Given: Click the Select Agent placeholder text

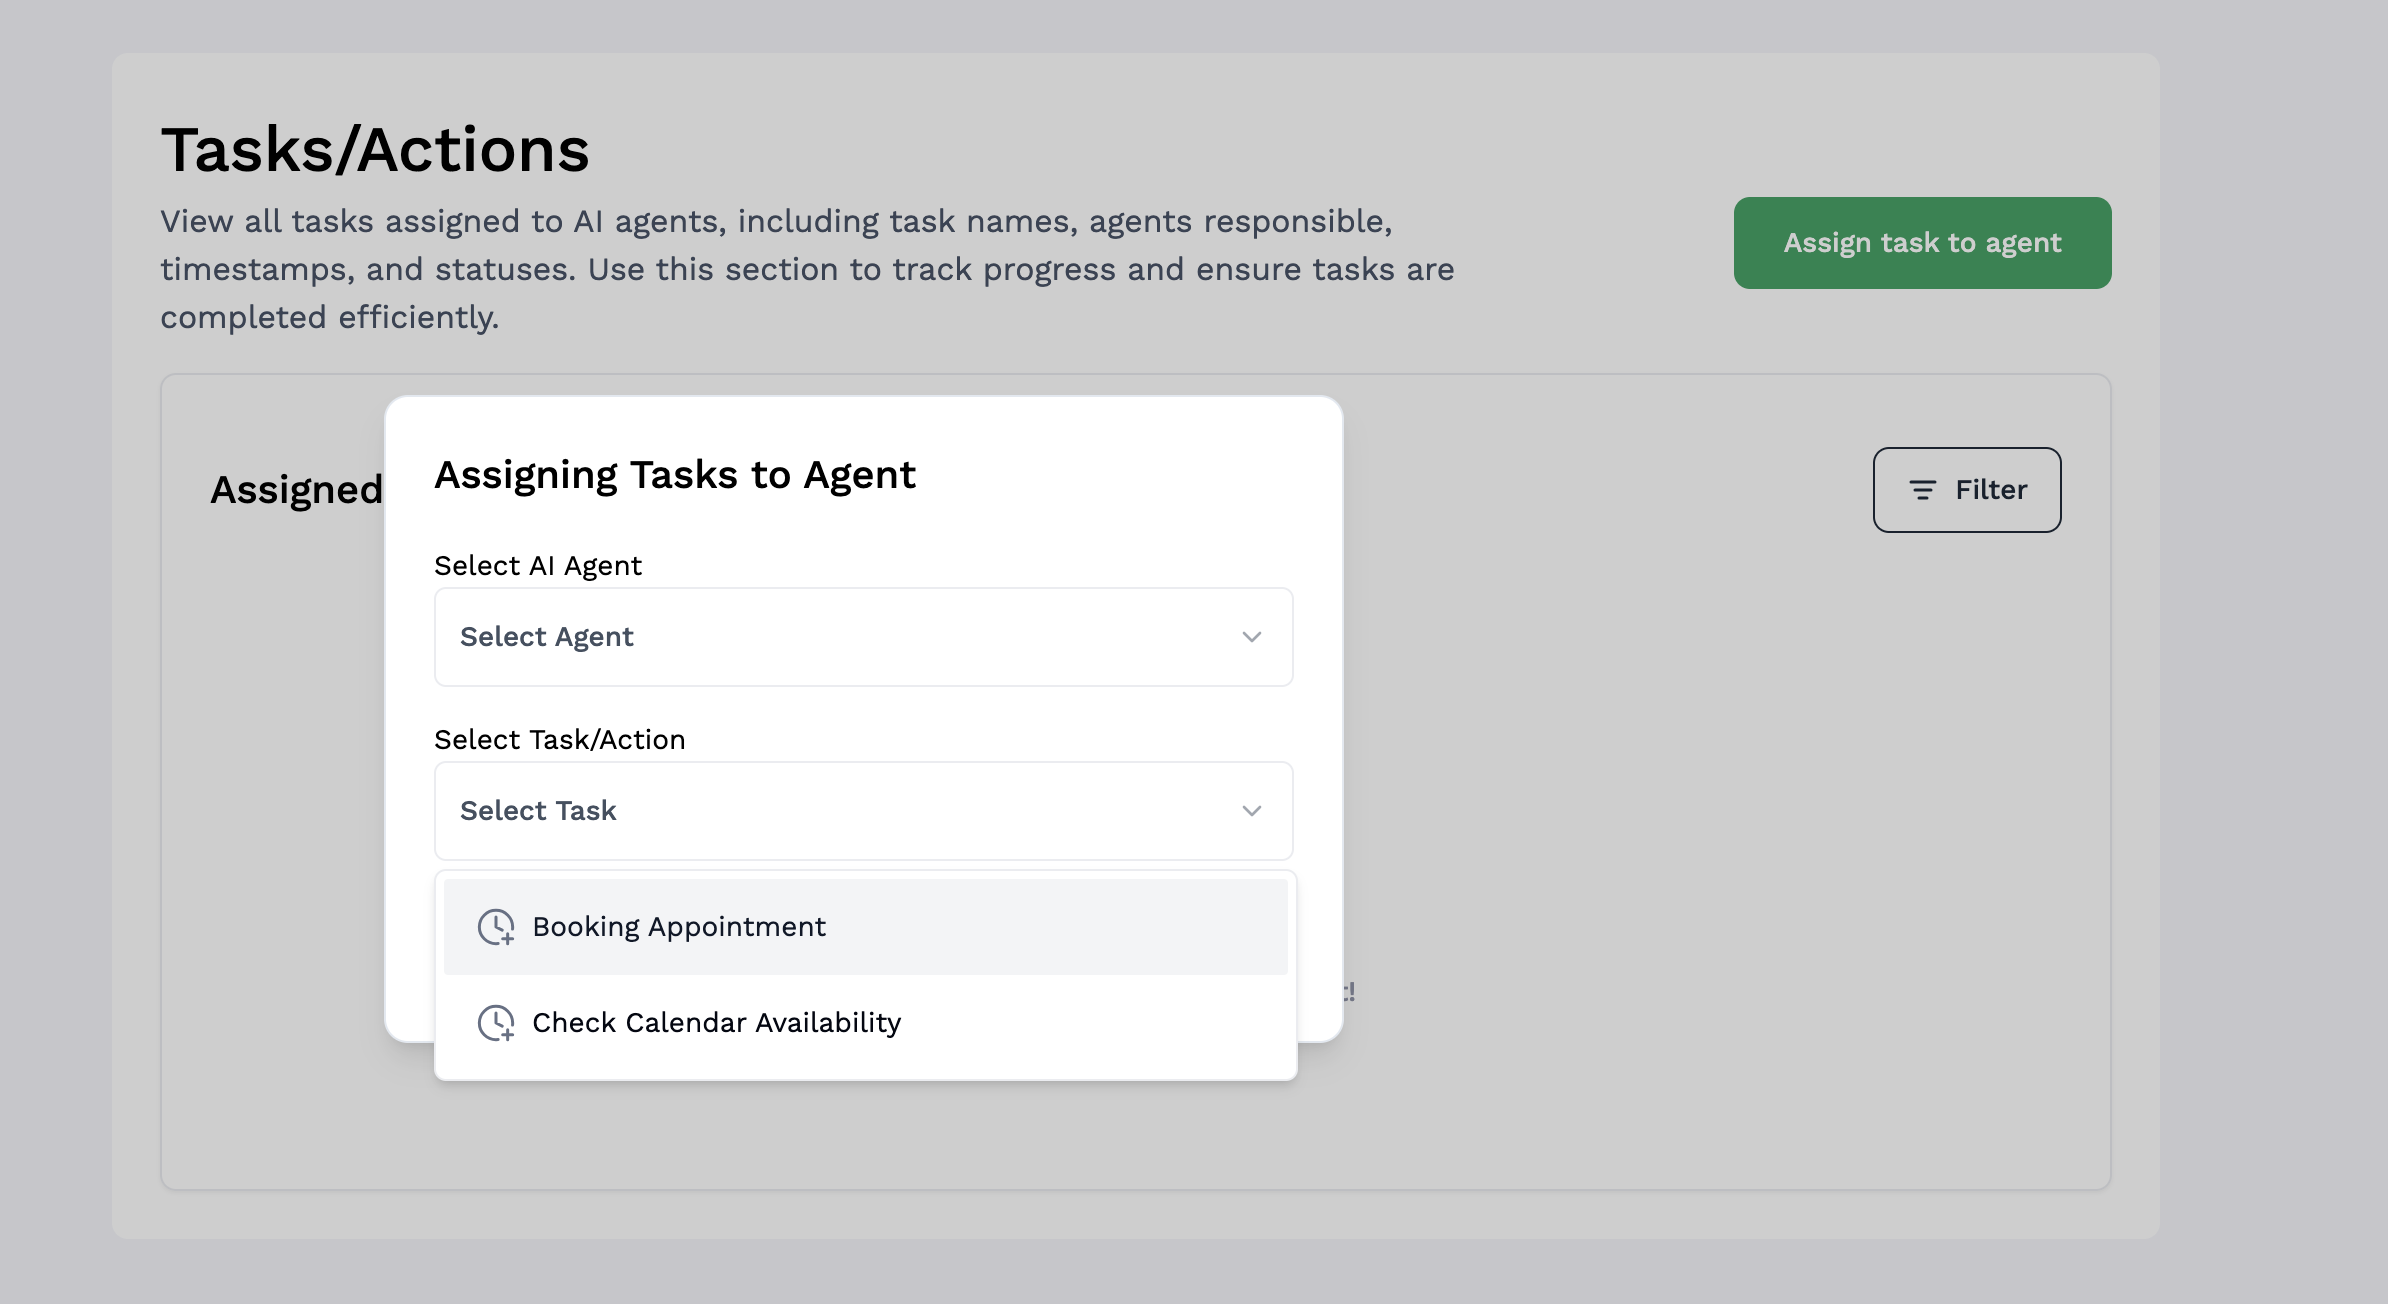Looking at the screenshot, I should tap(546, 637).
